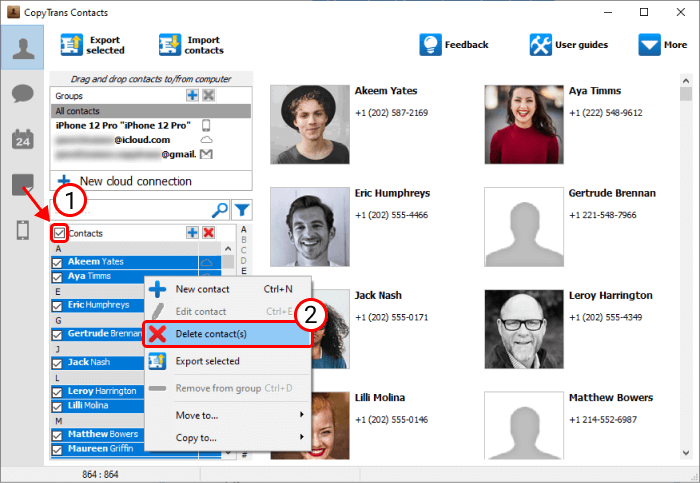Screen dimensions: 700x483
Task: Choose Remove from group in context menu
Action: 228,388
